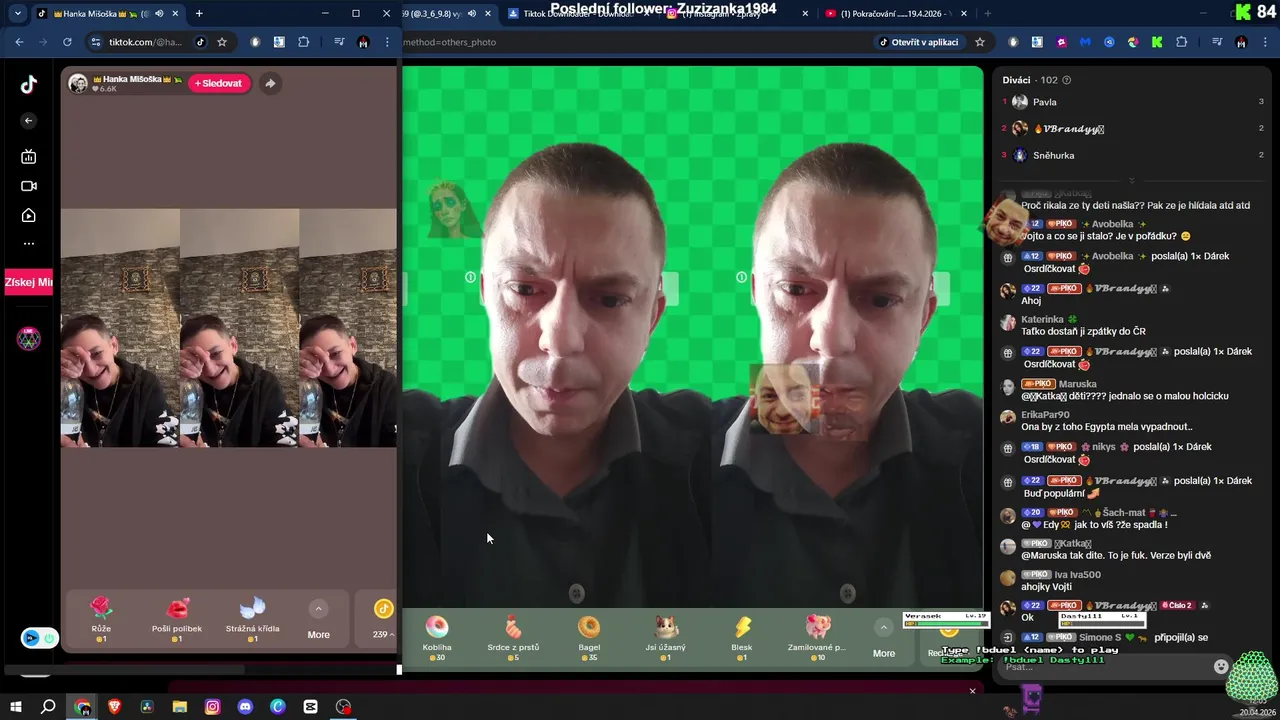Open the ErikaPar90 commenter name
The width and height of the screenshot is (1280, 720).
pos(1045,415)
